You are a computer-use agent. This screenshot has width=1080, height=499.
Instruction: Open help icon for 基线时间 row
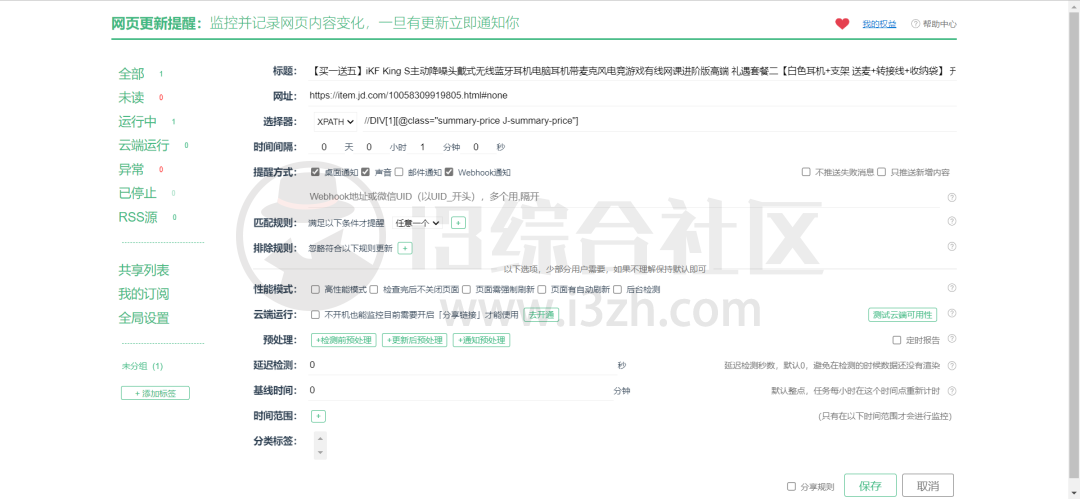[x=952, y=391]
